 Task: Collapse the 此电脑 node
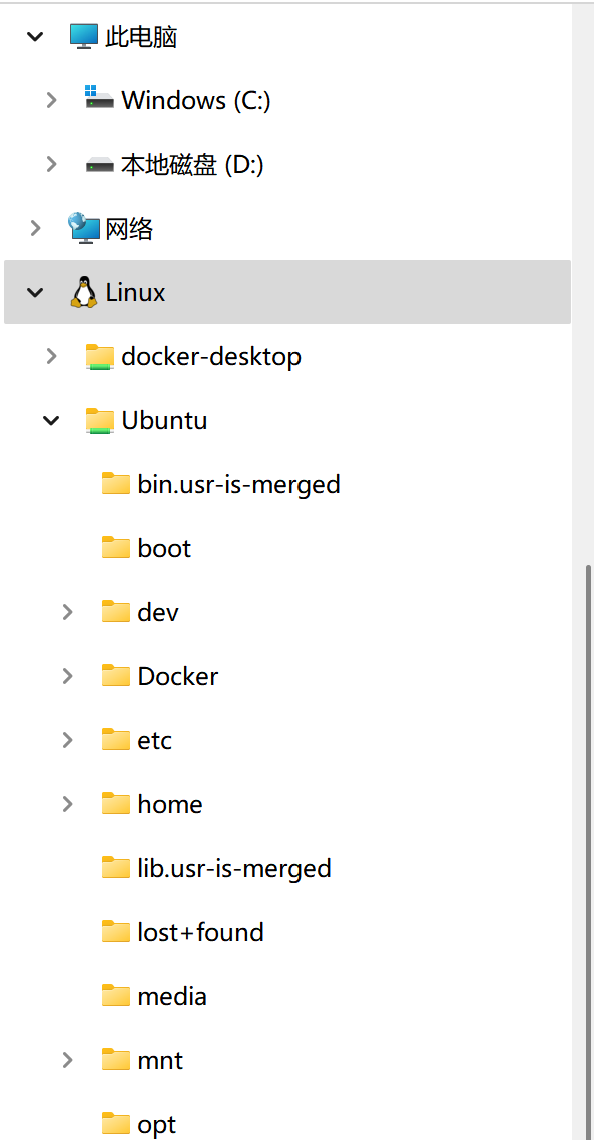click(x=35, y=35)
